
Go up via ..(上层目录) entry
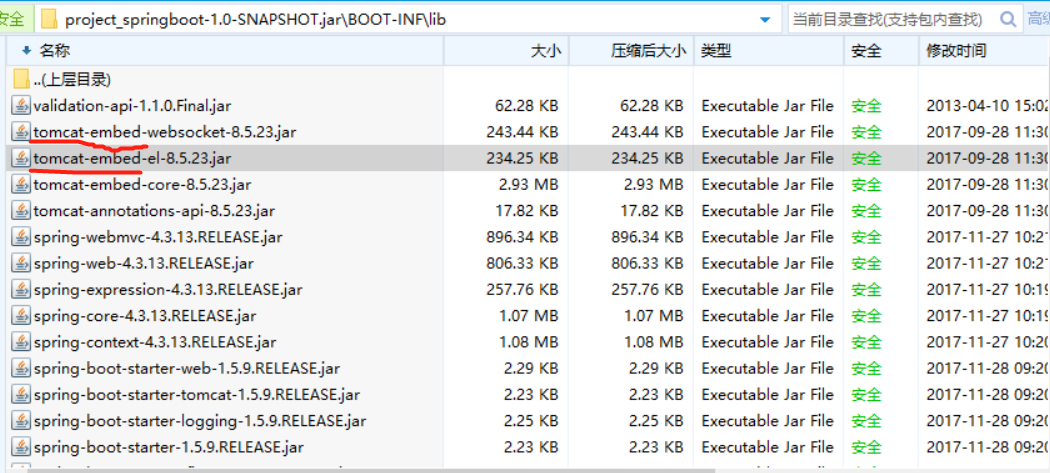(x=72, y=80)
